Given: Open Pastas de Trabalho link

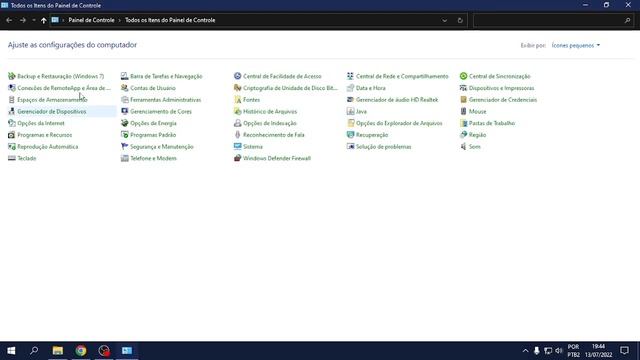Looking at the screenshot, I should [x=491, y=123].
